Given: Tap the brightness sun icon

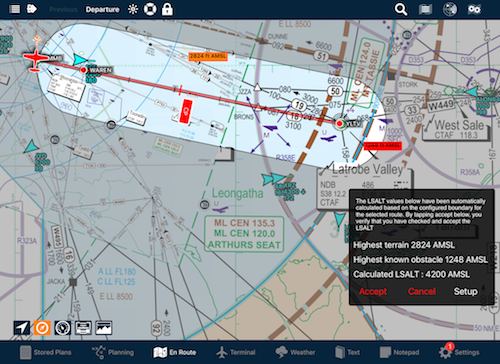Looking at the screenshot, I should pyautogui.click(x=133, y=9).
